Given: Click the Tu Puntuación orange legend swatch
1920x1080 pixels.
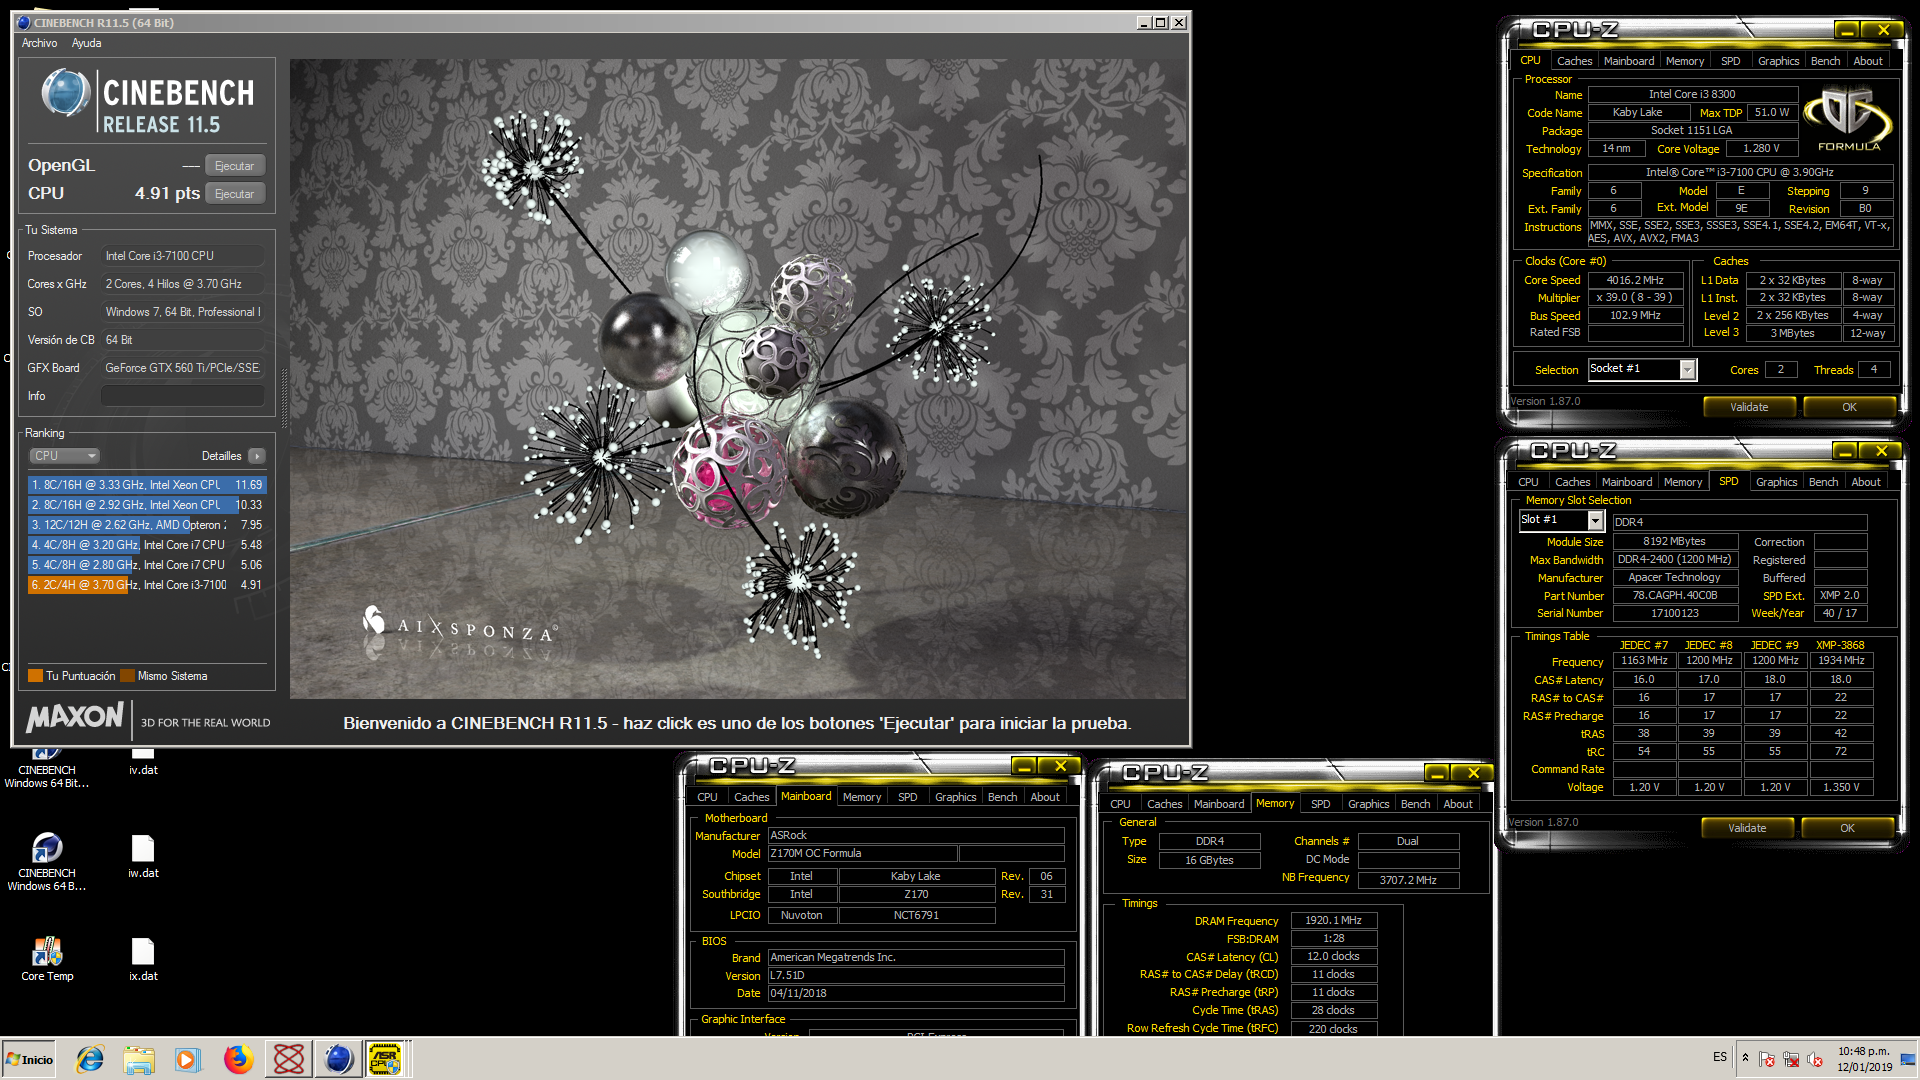Looking at the screenshot, I should [x=35, y=676].
